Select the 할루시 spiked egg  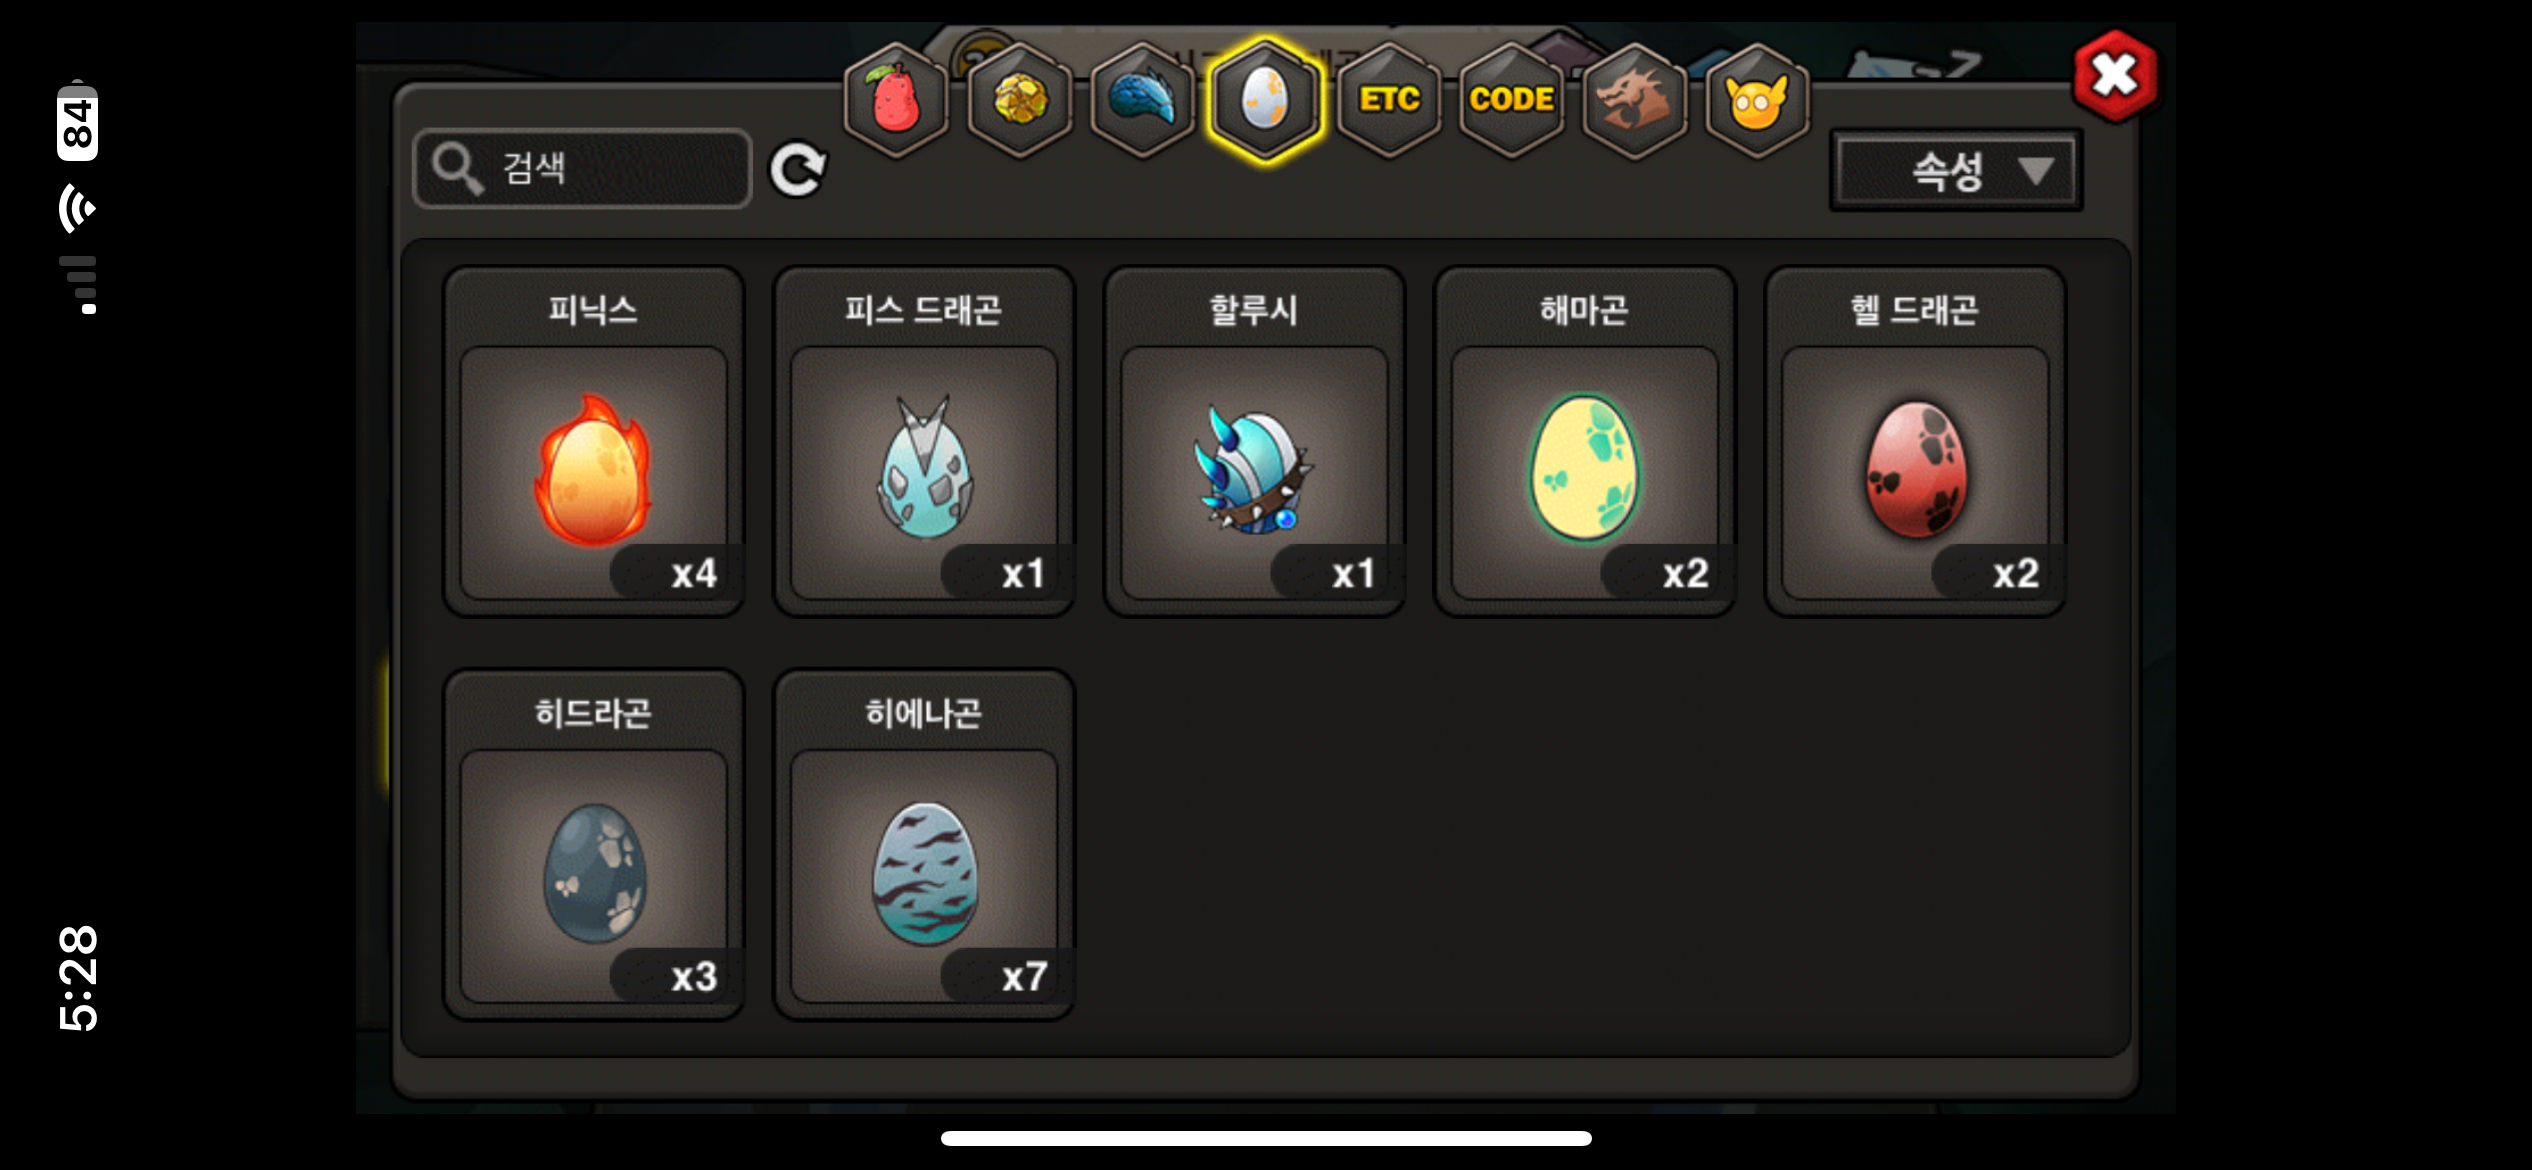(x=1254, y=441)
